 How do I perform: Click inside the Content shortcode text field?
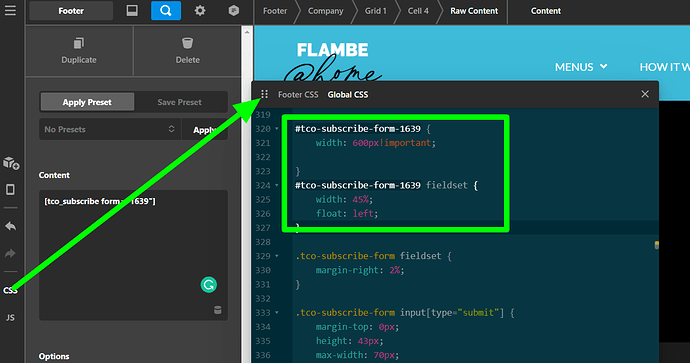(x=133, y=255)
